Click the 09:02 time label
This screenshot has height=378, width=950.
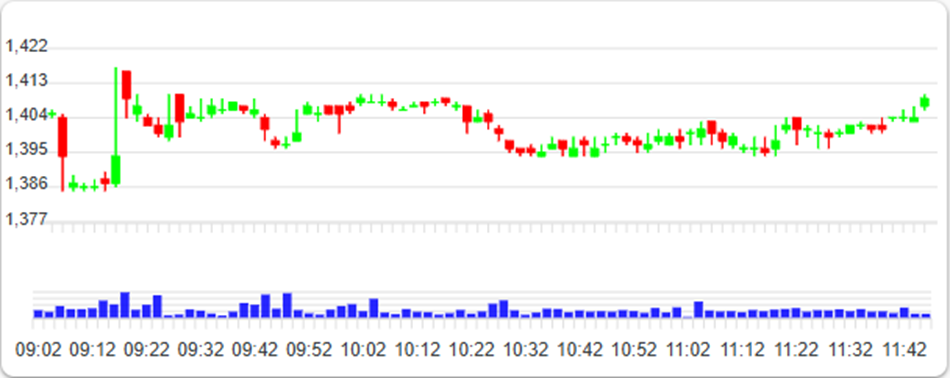click(39, 350)
